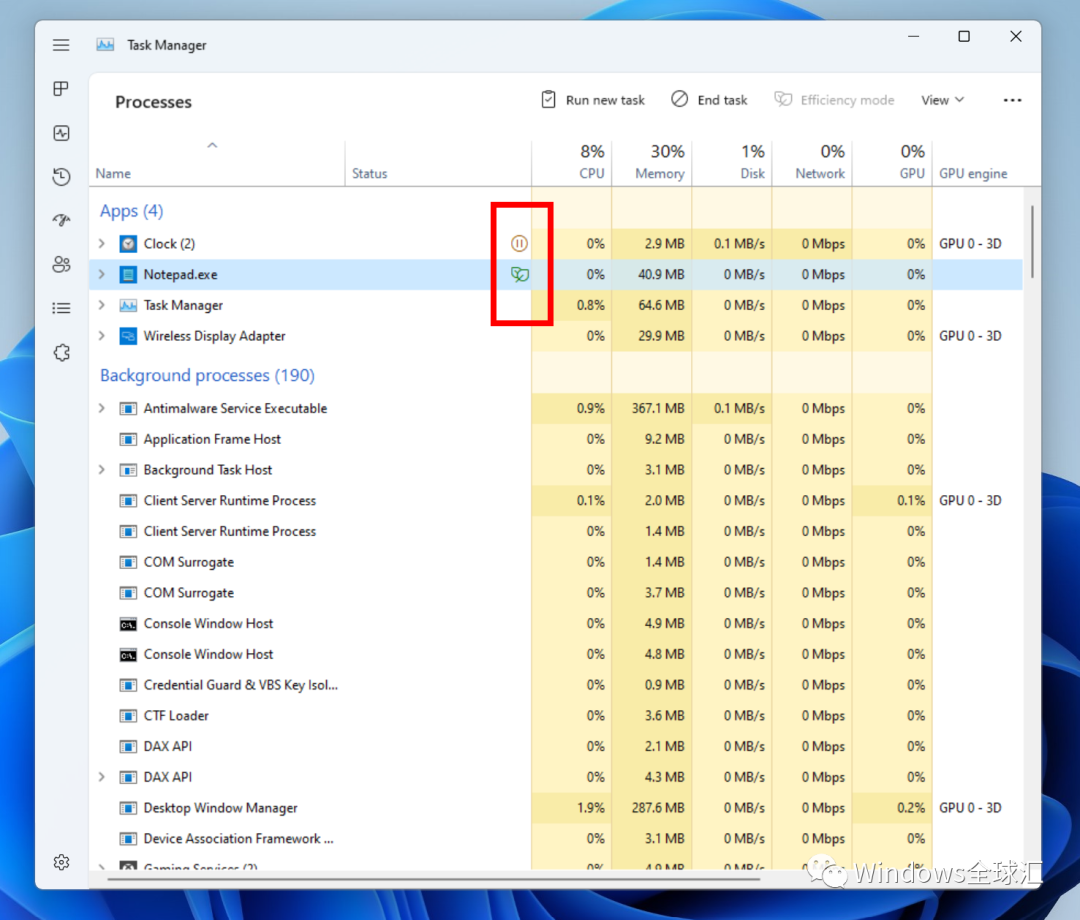Select the first Client Server Runtime Process
1080x920 pixels.
556,501
